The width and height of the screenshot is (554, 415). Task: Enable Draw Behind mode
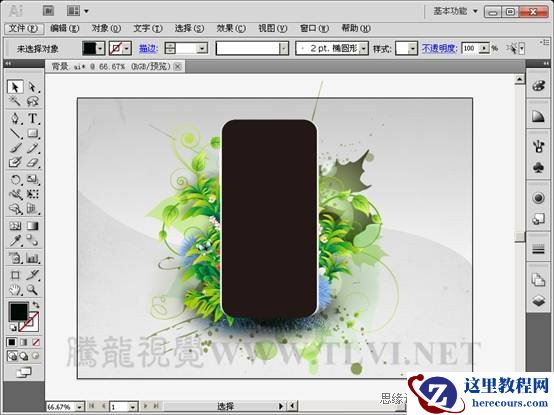(24, 356)
